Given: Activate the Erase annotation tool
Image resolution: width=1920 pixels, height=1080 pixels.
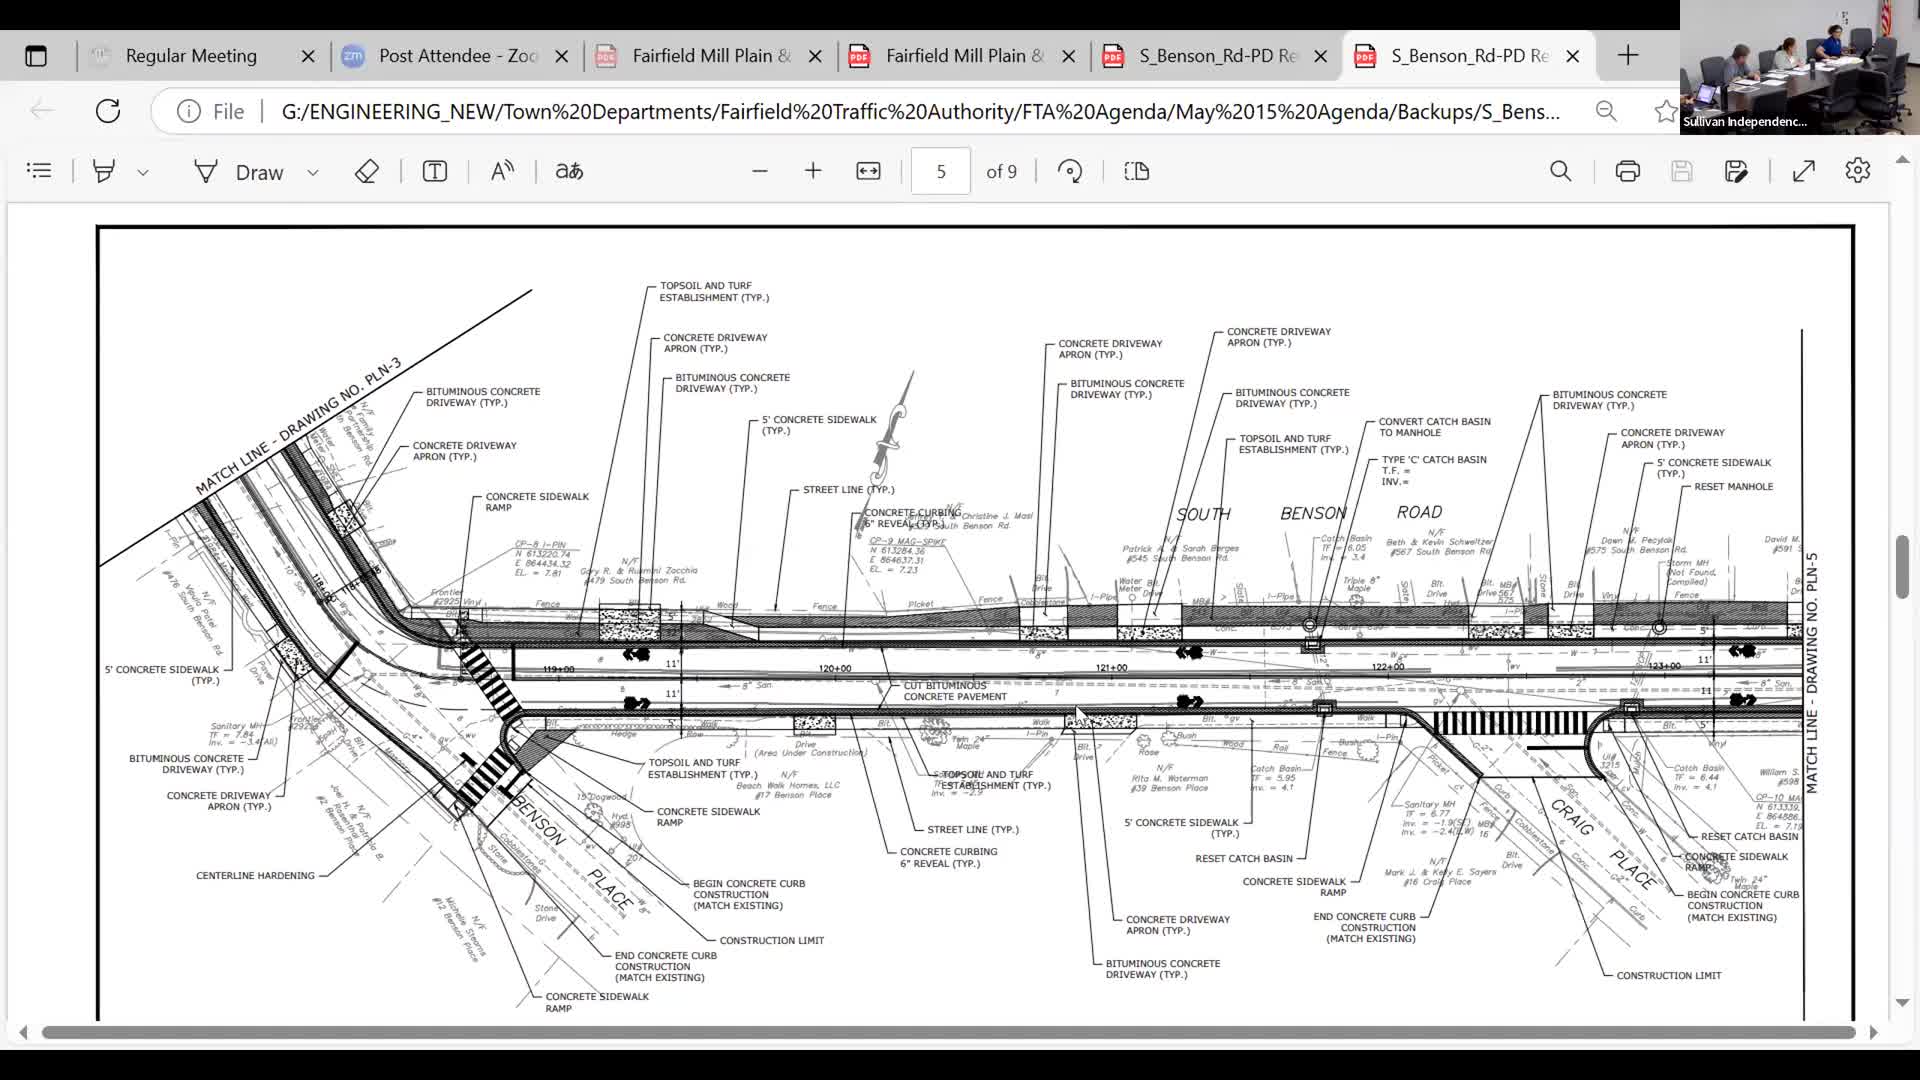Looking at the screenshot, I should coord(366,171).
